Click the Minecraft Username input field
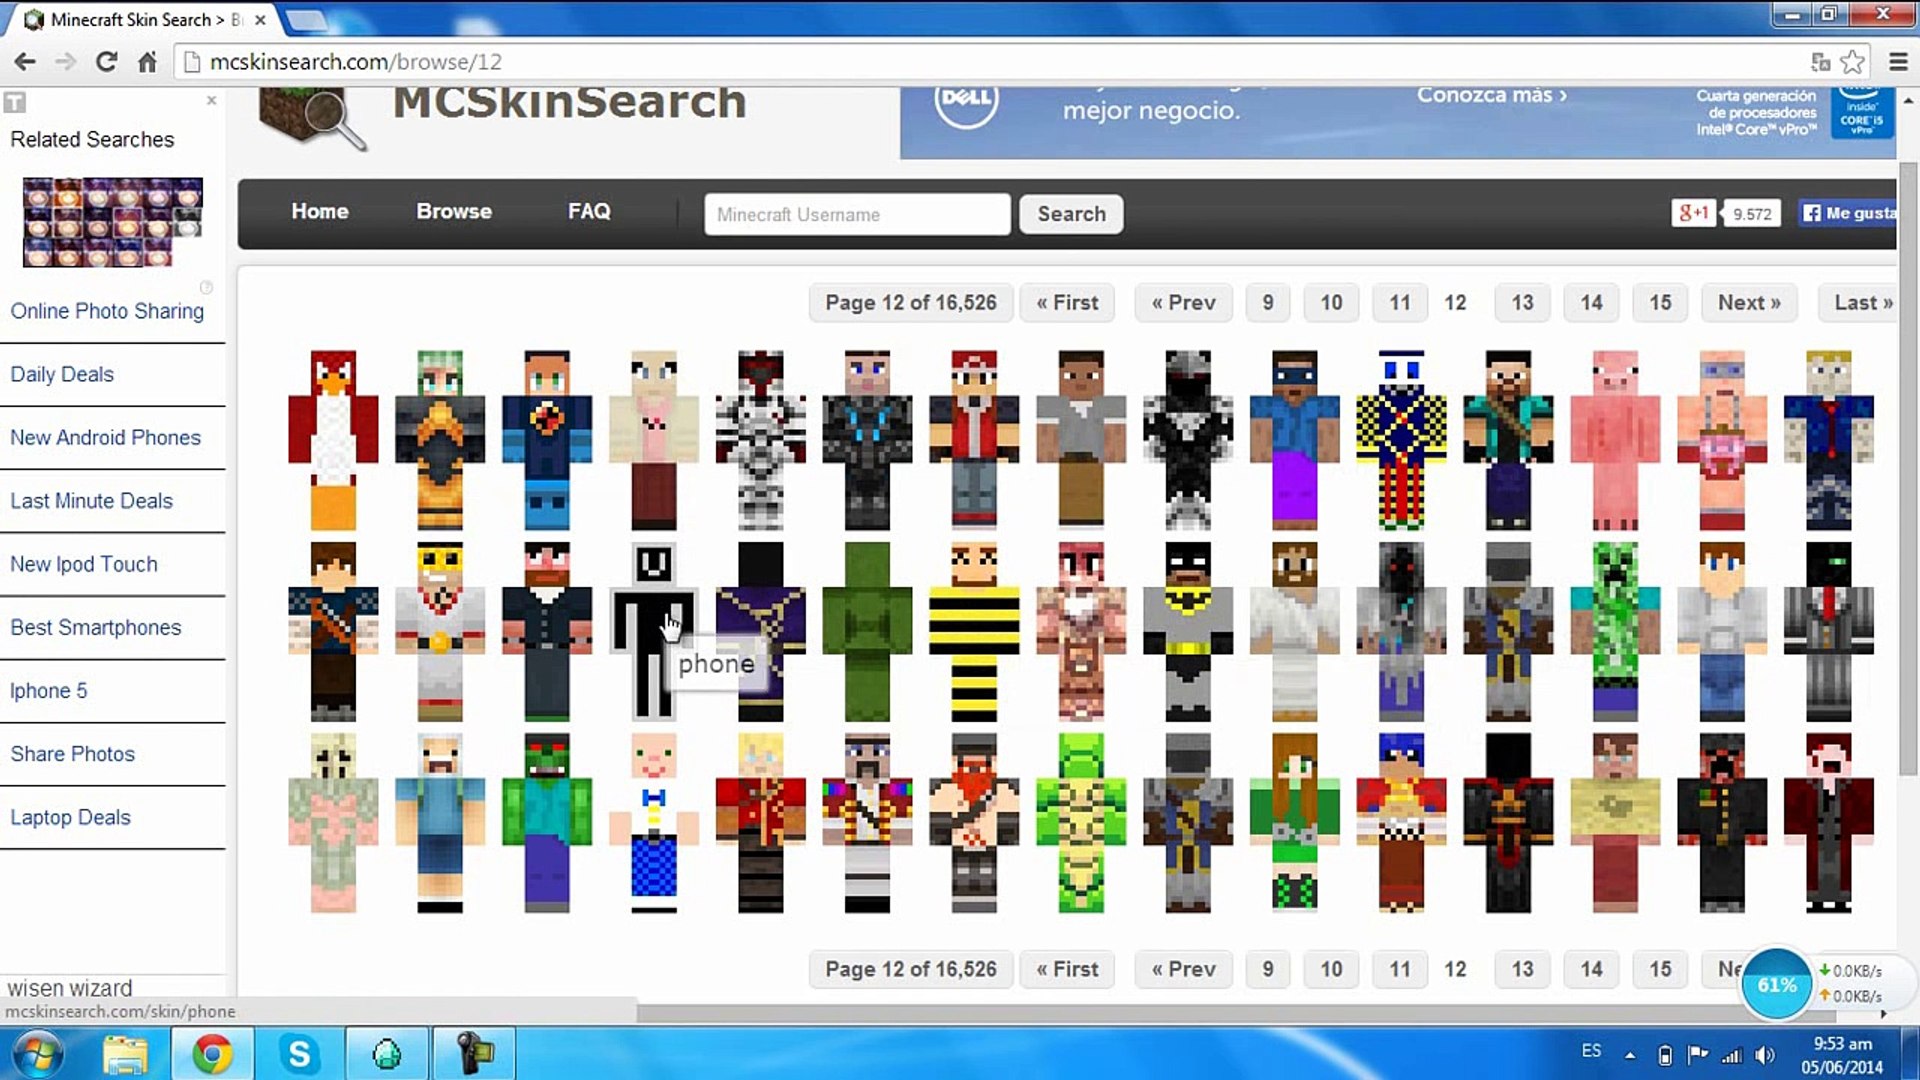This screenshot has width=1920, height=1080. click(857, 215)
